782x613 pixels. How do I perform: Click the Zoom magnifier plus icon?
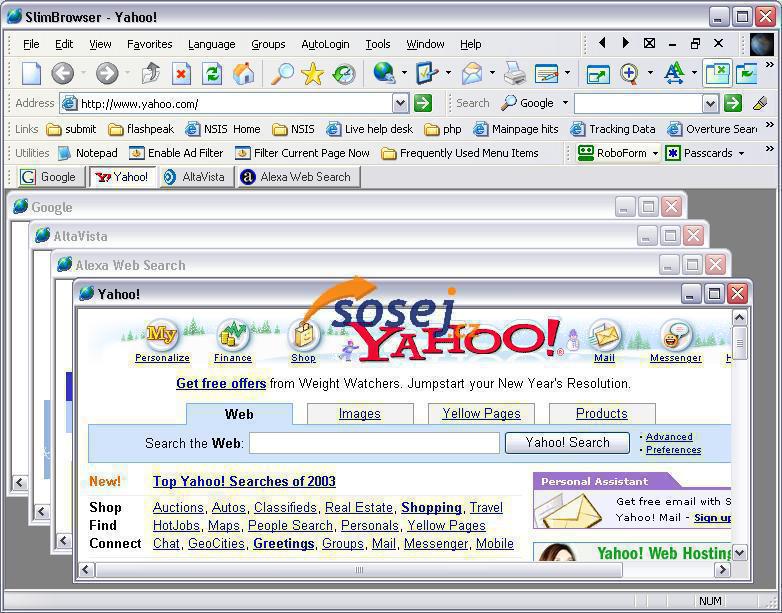(629, 73)
